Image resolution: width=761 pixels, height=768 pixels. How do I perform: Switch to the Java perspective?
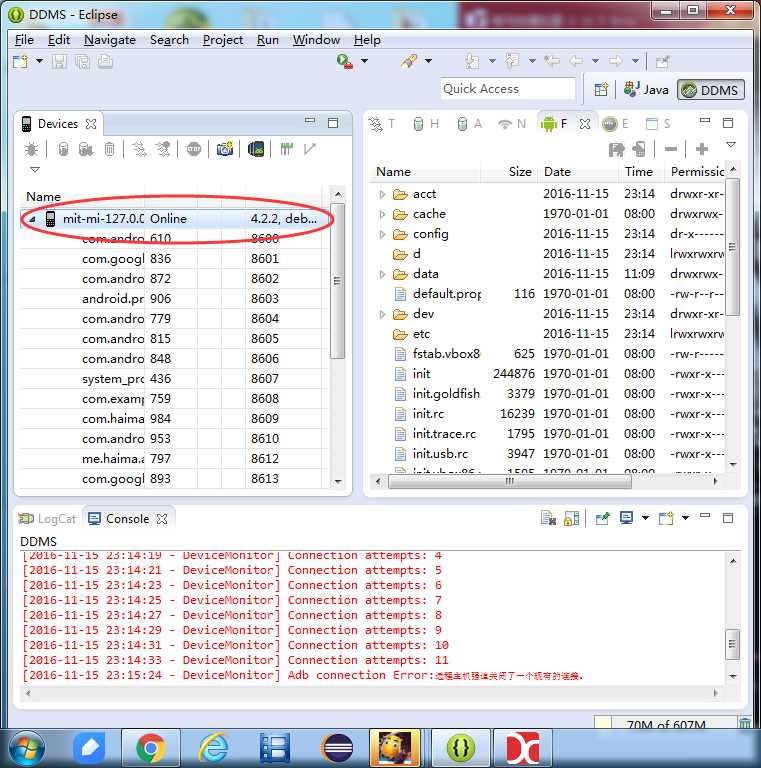click(646, 90)
